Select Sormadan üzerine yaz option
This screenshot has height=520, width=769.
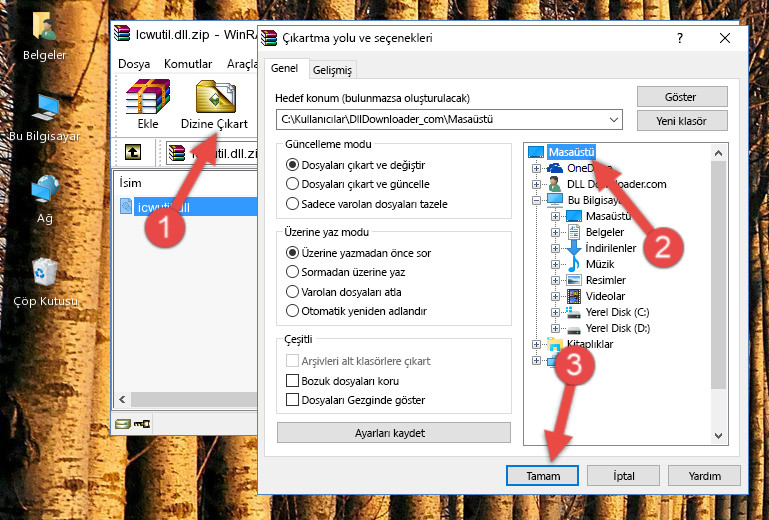[292, 272]
